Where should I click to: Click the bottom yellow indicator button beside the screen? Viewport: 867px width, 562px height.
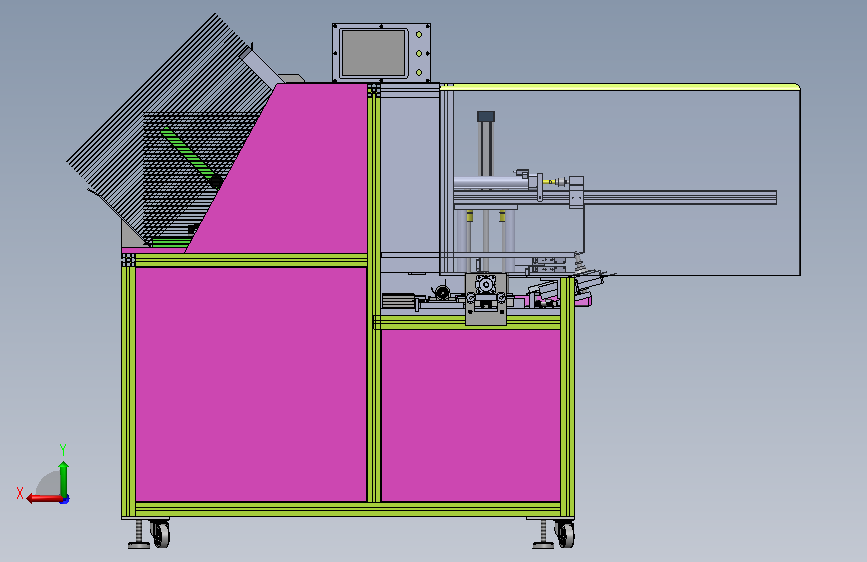tap(419, 72)
